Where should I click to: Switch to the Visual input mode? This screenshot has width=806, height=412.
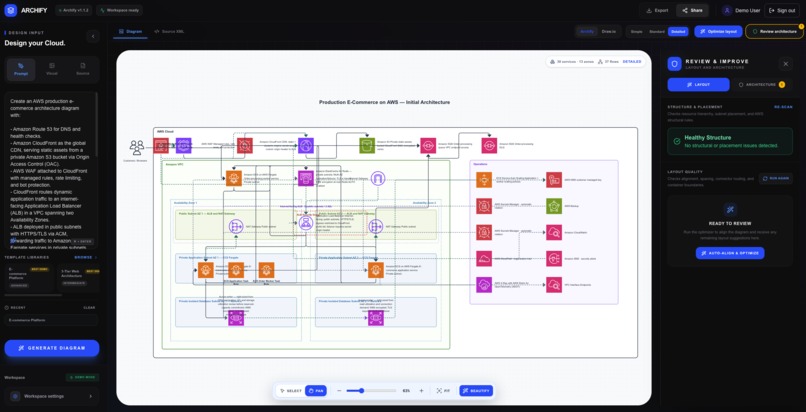(x=52, y=70)
